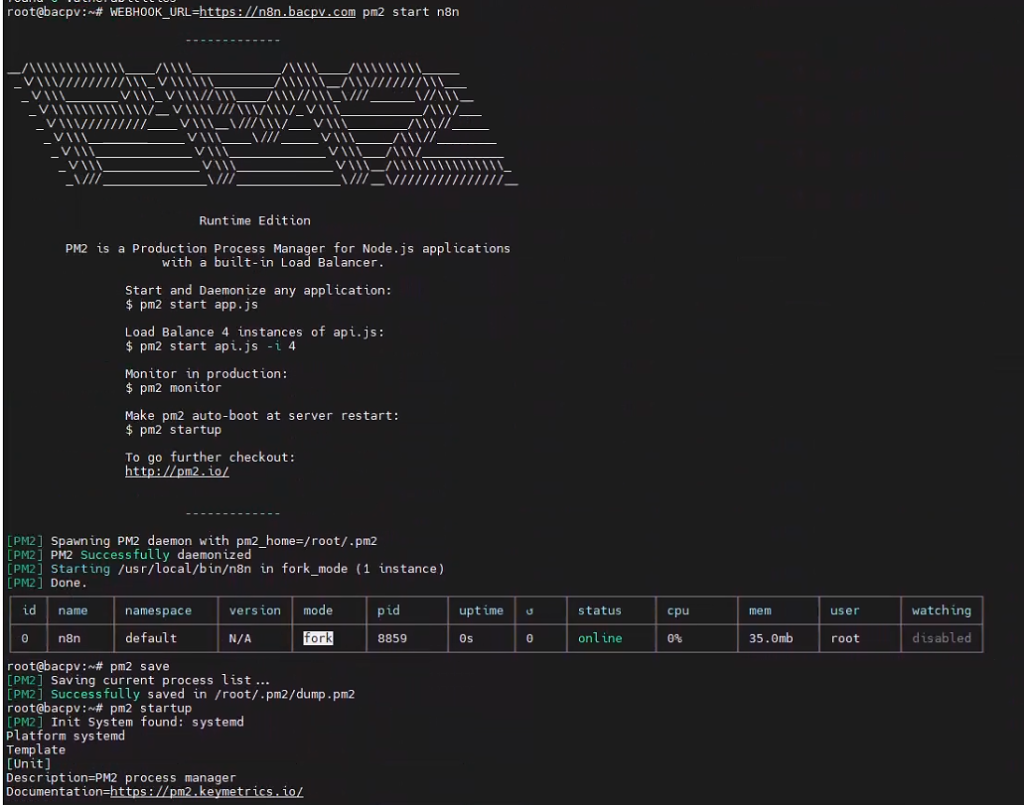Click the '$ pm2 start app.js' command
This screenshot has width=1024, height=805.
click(x=191, y=304)
